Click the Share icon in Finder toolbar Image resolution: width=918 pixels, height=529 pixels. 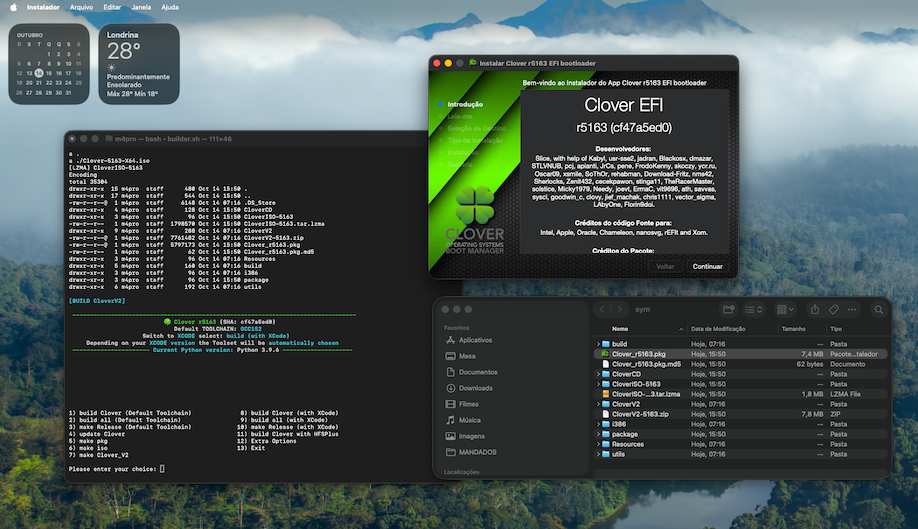click(814, 310)
